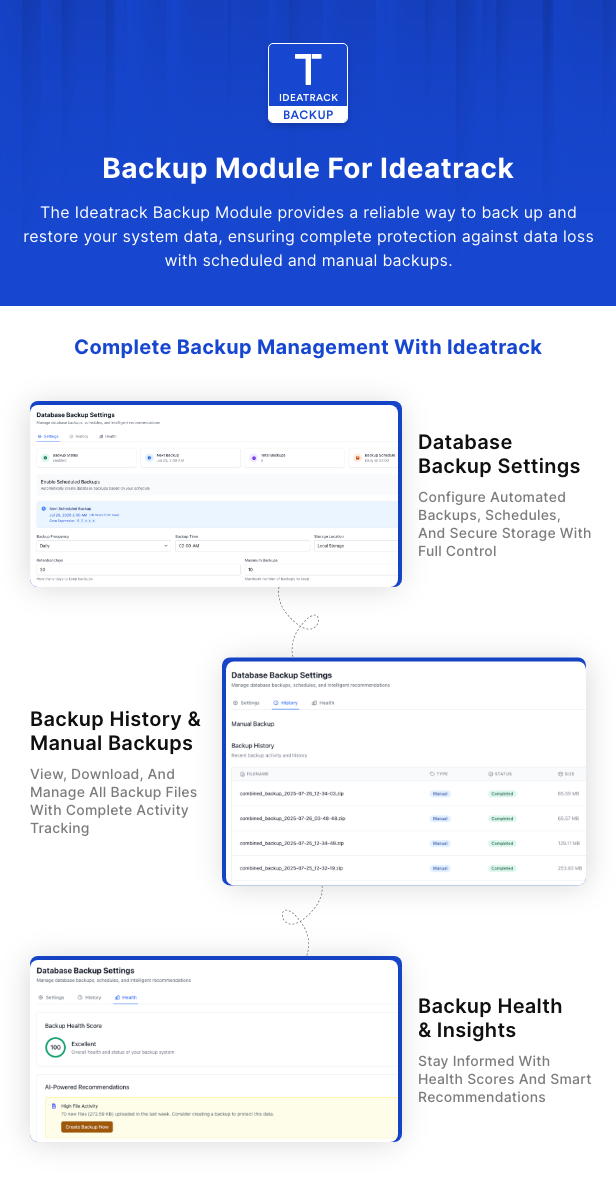
Task: Click the High File Activity title
Action: click(79, 1106)
